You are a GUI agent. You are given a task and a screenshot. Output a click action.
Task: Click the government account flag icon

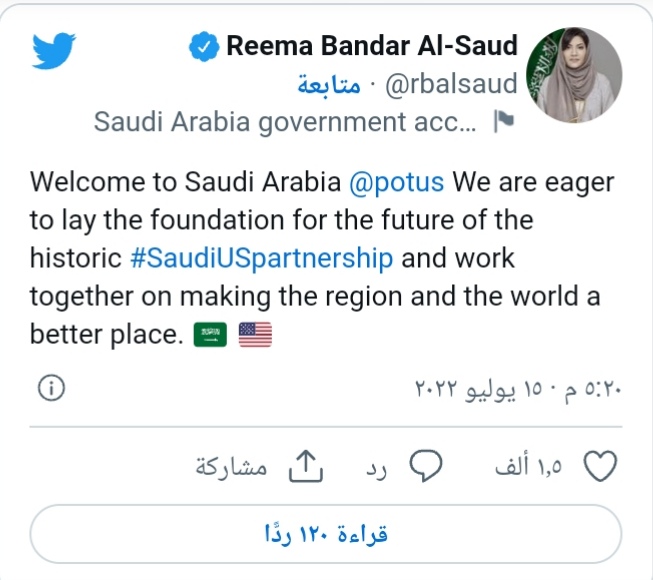(503, 122)
